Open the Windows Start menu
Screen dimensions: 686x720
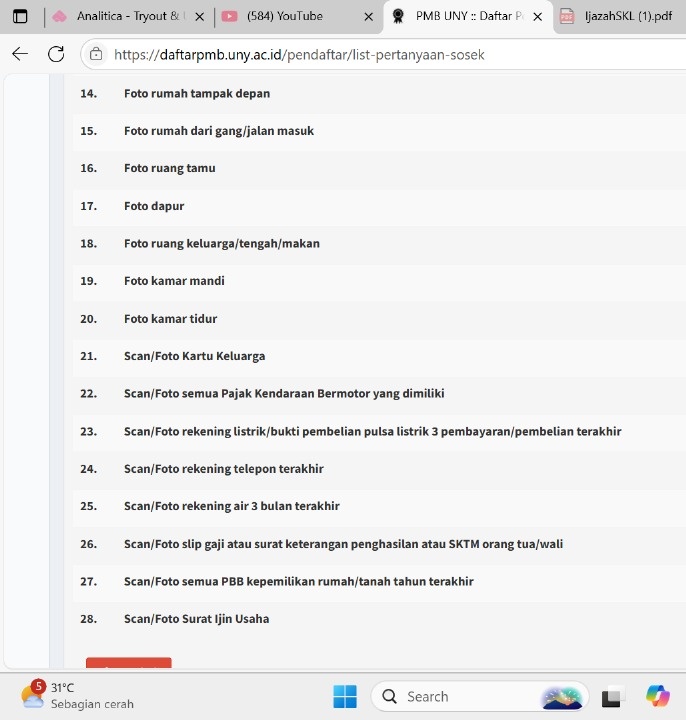345,696
